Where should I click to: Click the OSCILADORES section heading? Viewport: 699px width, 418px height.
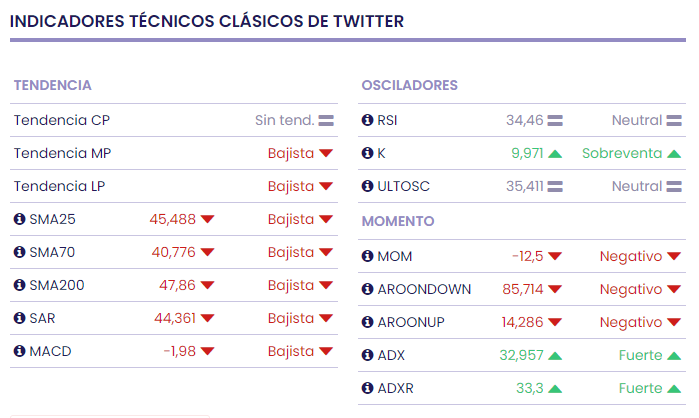[409, 85]
